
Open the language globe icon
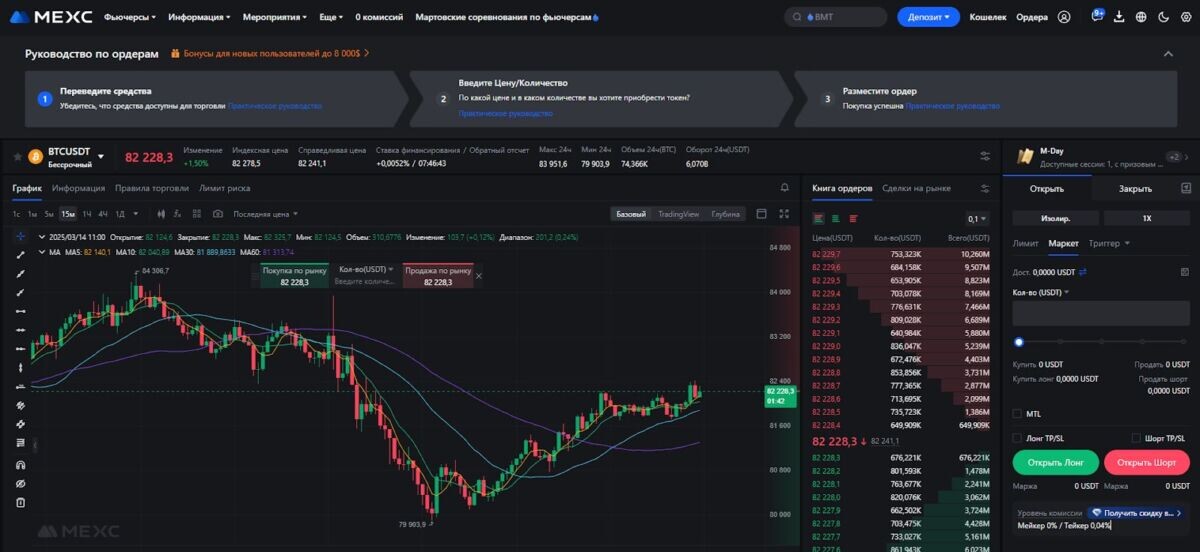(x=1139, y=17)
